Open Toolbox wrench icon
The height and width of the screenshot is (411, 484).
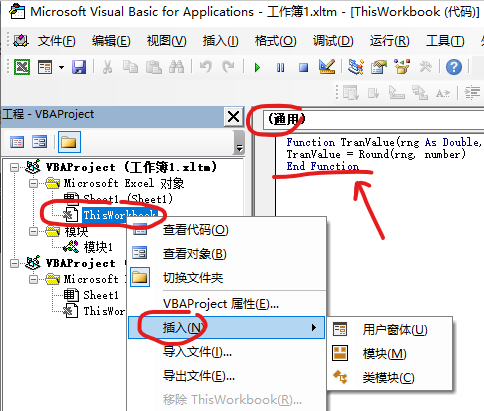pyautogui.click(x=425, y=67)
